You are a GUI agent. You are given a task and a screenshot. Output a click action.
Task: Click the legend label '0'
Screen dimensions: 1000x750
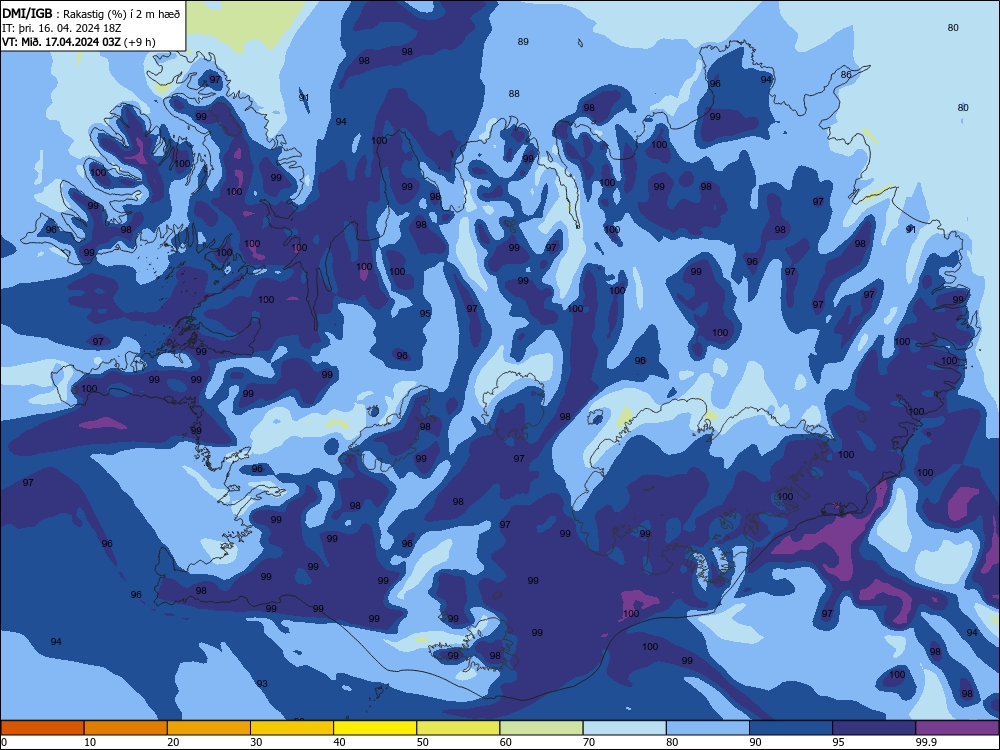click(4, 742)
